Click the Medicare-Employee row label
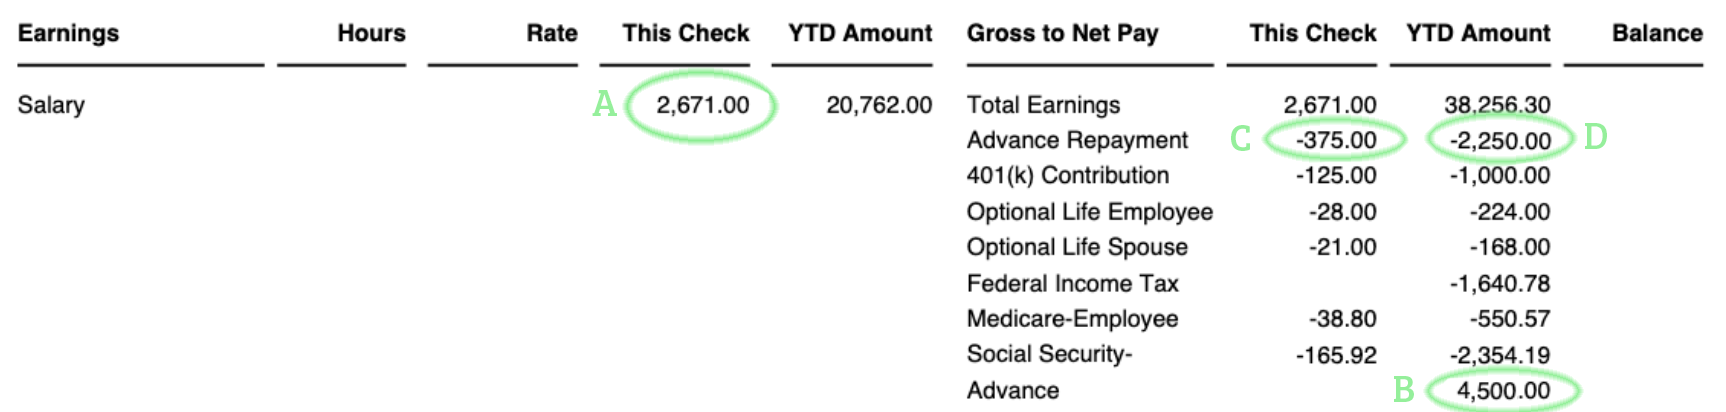The height and width of the screenshot is (412, 1726). (x=1072, y=319)
